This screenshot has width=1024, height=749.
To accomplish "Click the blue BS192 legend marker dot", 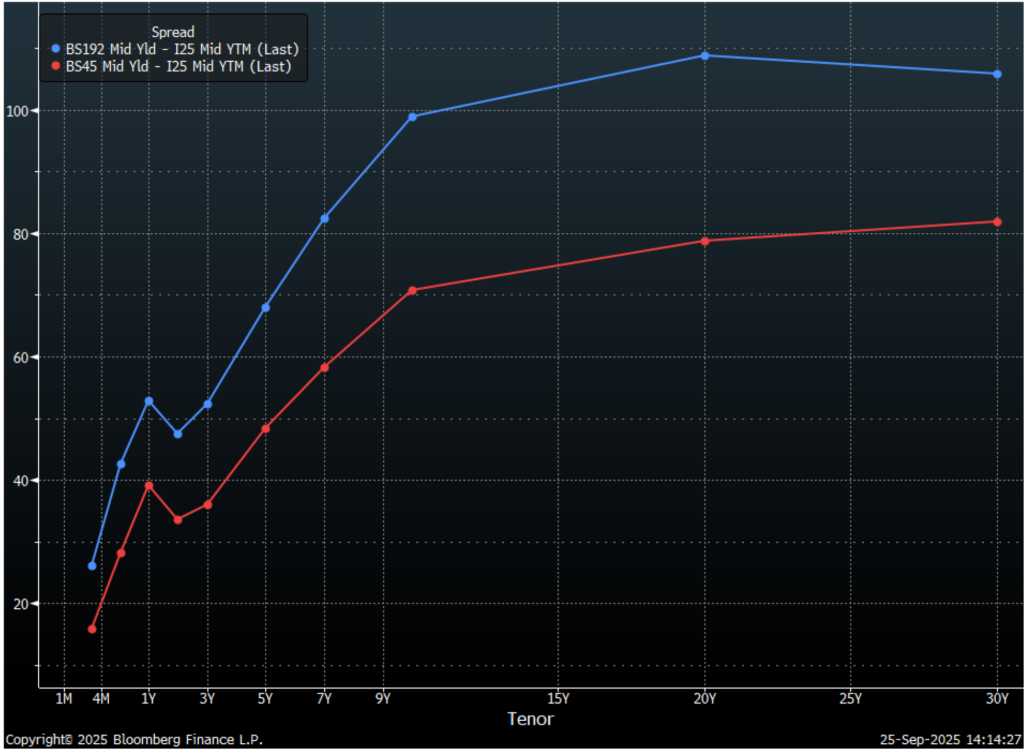I will point(56,49).
